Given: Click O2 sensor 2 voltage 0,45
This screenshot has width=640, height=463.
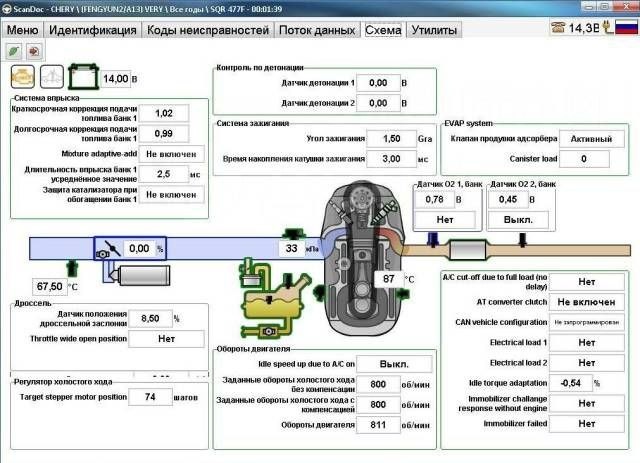Looking at the screenshot, I should tap(508, 199).
